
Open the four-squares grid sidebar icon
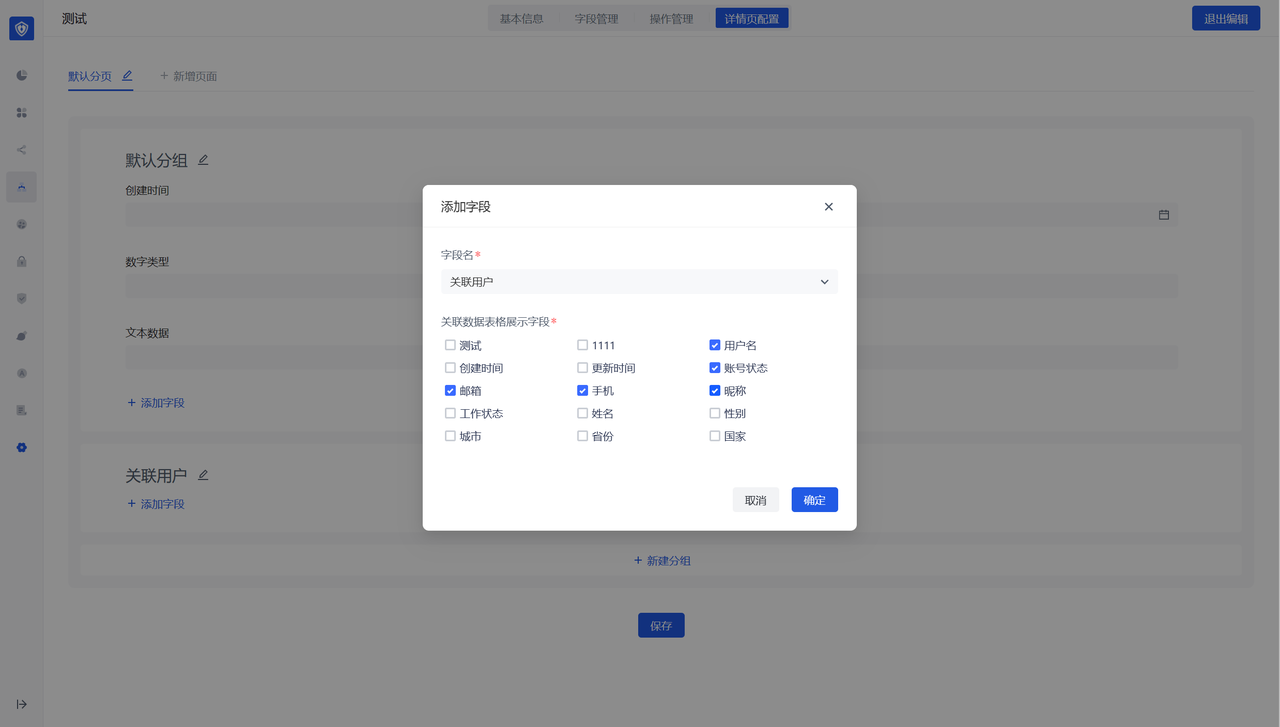(22, 113)
